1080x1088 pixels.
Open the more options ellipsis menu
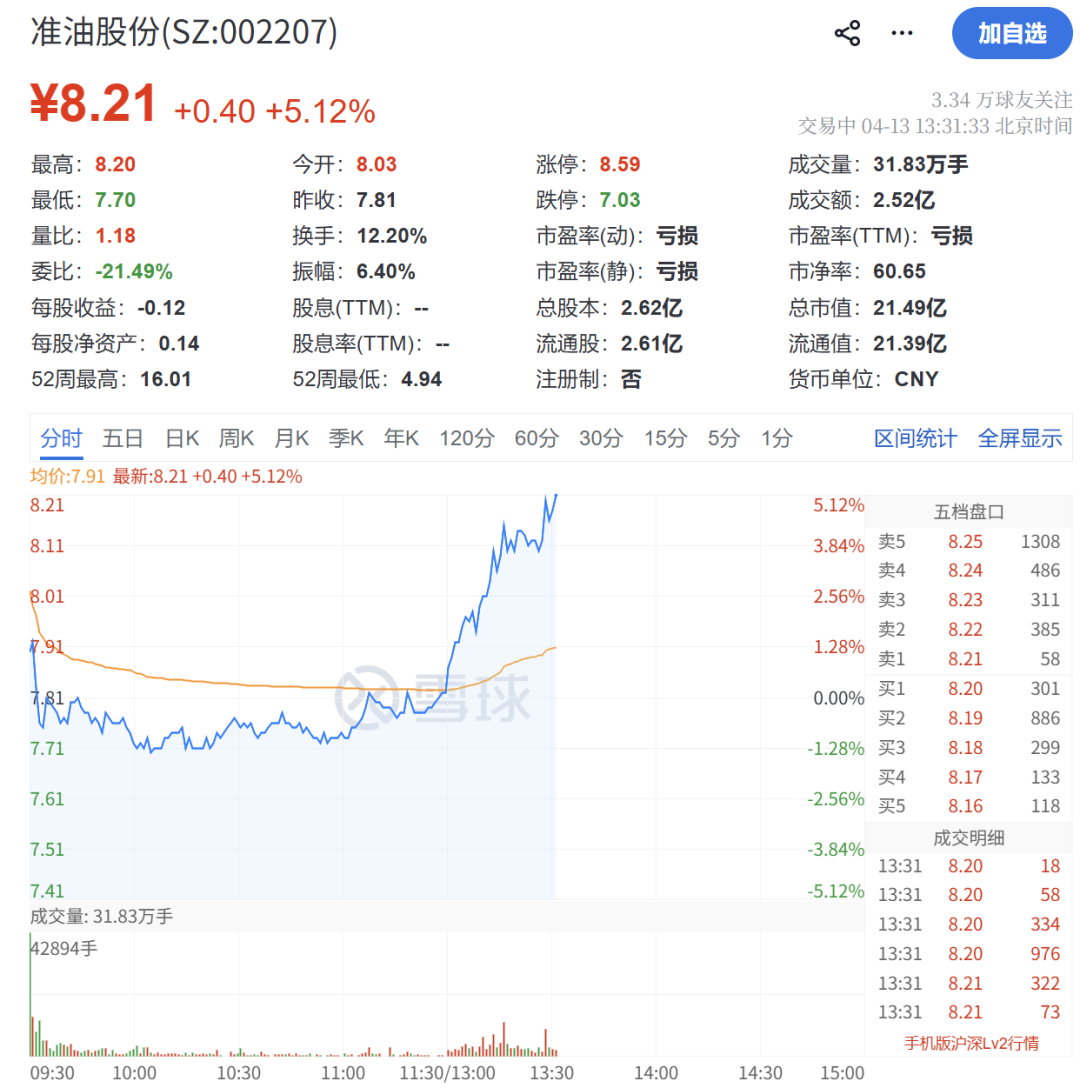tap(901, 32)
